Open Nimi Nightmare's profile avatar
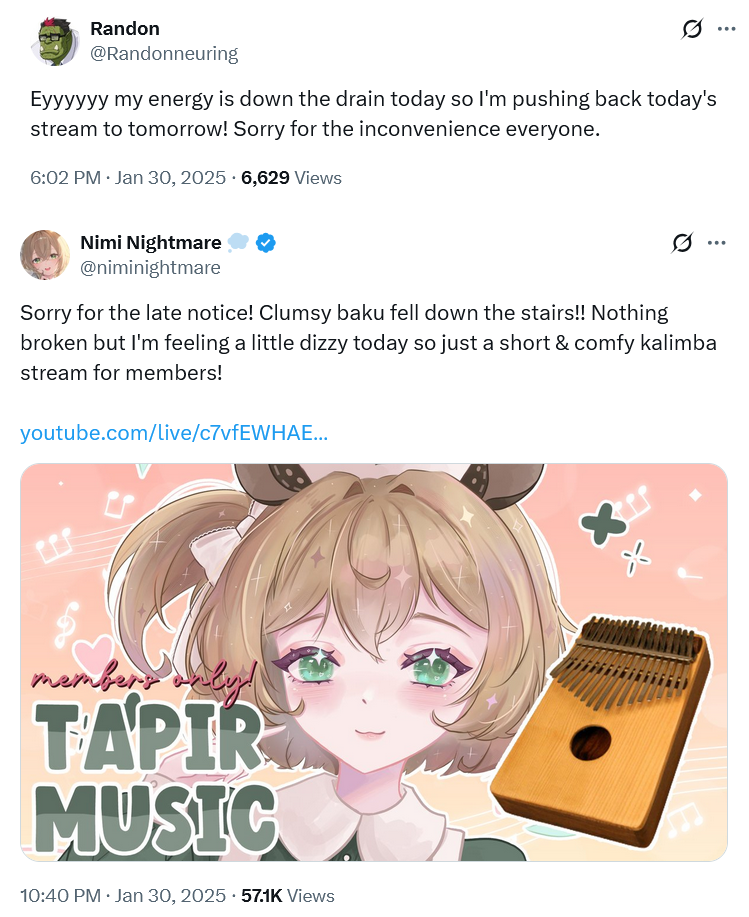This screenshot has height=917, width=749. pos(45,255)
